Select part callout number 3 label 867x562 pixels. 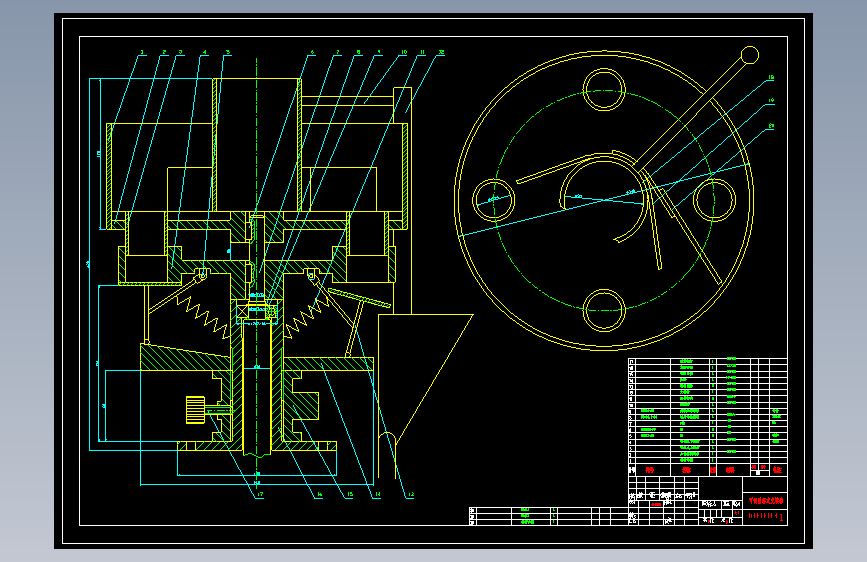181,52
